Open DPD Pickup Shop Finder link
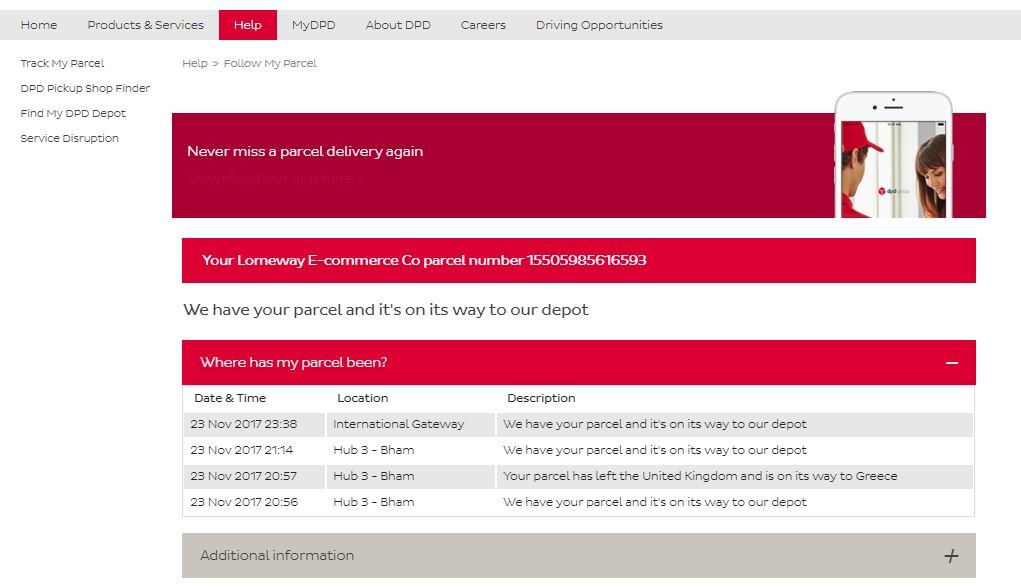The height and width of the screenshot is (587, 1021). (85, 88)
